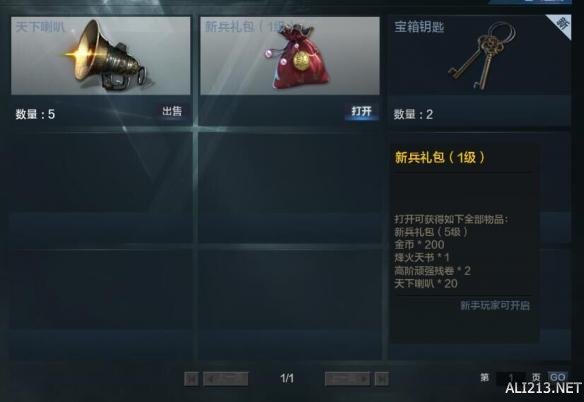
Task: Click the 数量 : 2 quantity label
Action: (x=413, y=114)
